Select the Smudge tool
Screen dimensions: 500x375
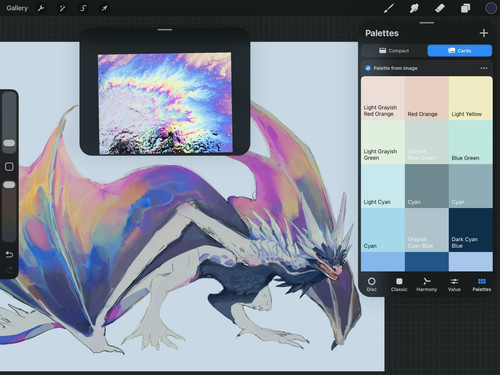click(x=414, y=8)
